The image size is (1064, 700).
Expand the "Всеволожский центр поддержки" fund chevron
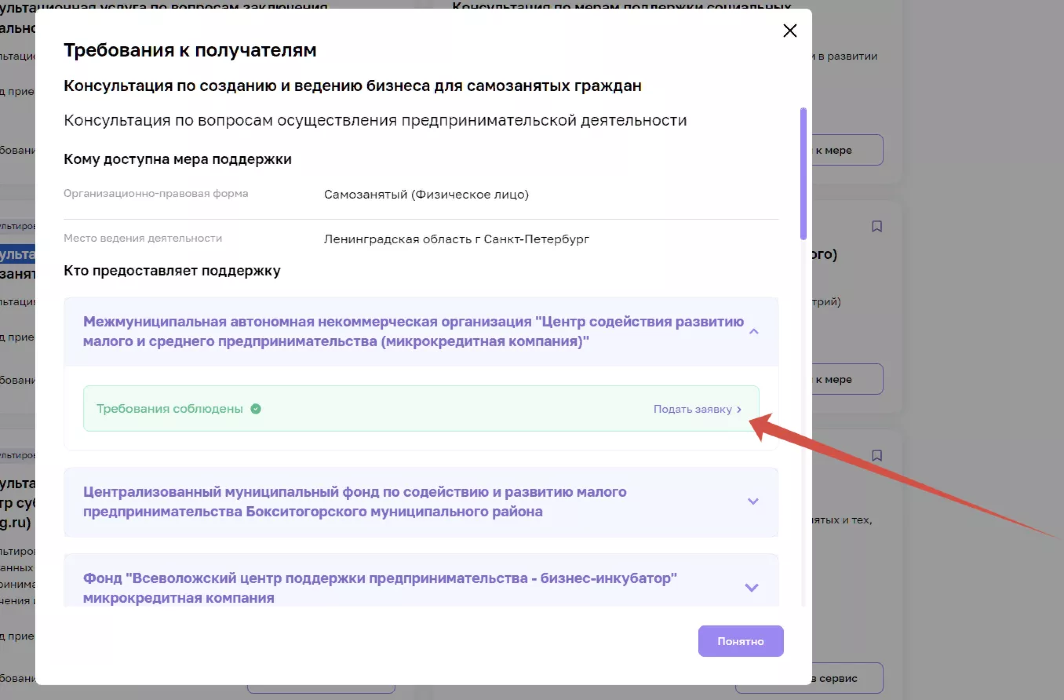(752, 588)
